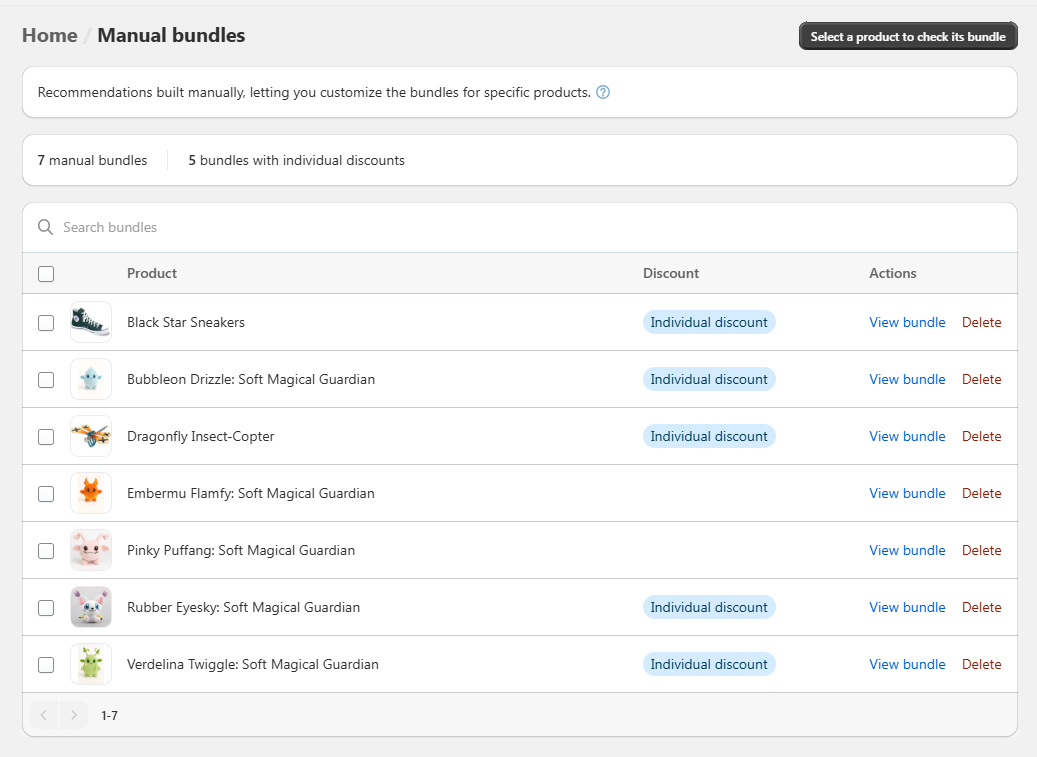The image size is (1037, 757).
Task: Delete the Embermu Flamfy bundle
Action: [x=981, y=493]
